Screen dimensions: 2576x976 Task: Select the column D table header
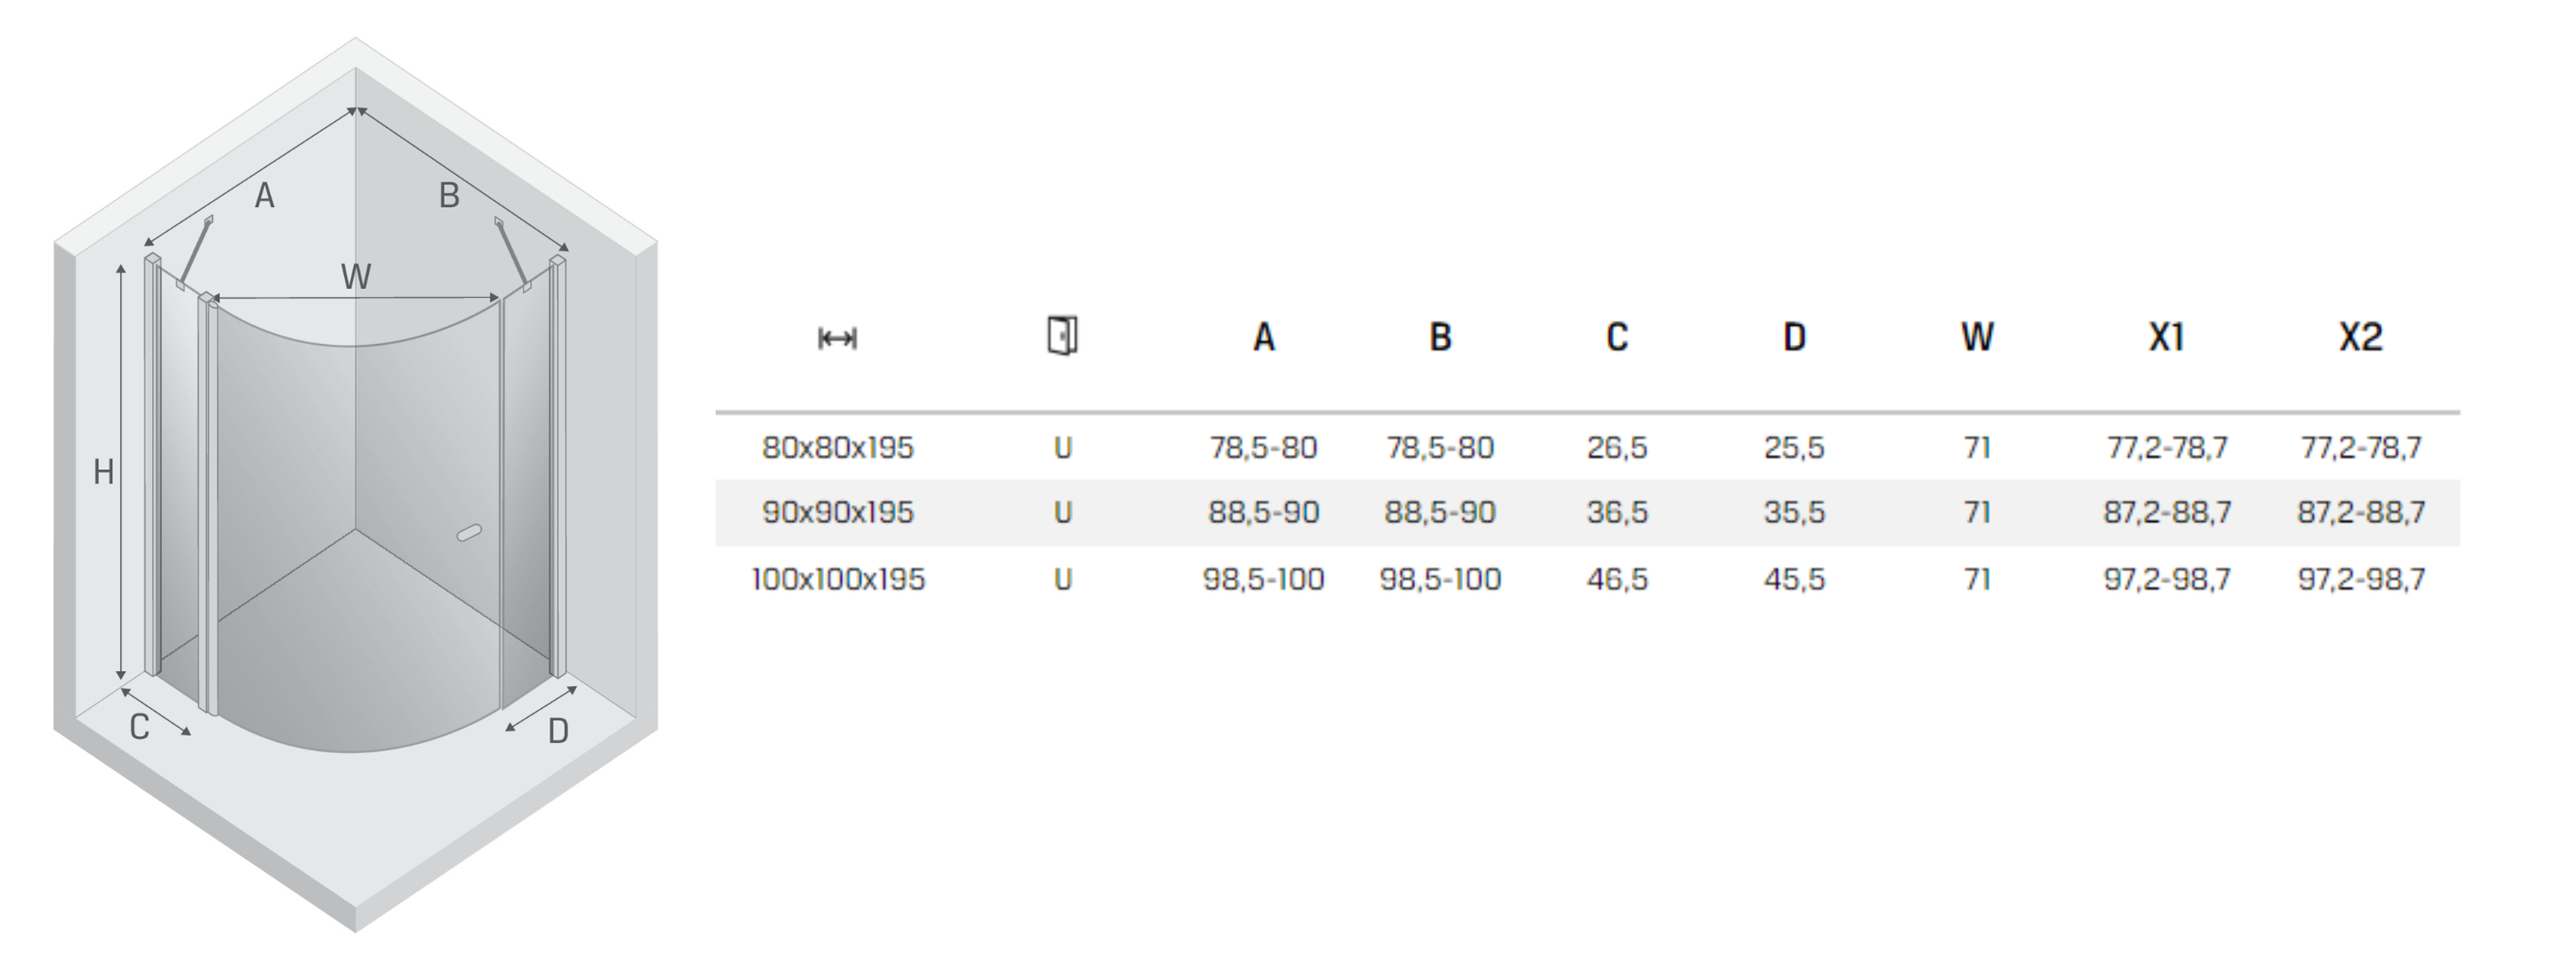pyautogui.click(x=1794, y=338)
